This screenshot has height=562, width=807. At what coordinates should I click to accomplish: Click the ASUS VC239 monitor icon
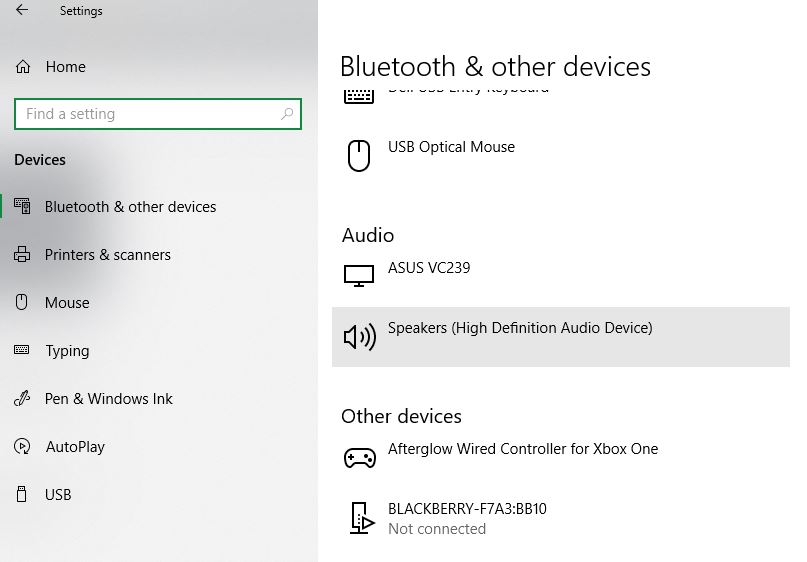pyautogui.click(x=358, y=275)
